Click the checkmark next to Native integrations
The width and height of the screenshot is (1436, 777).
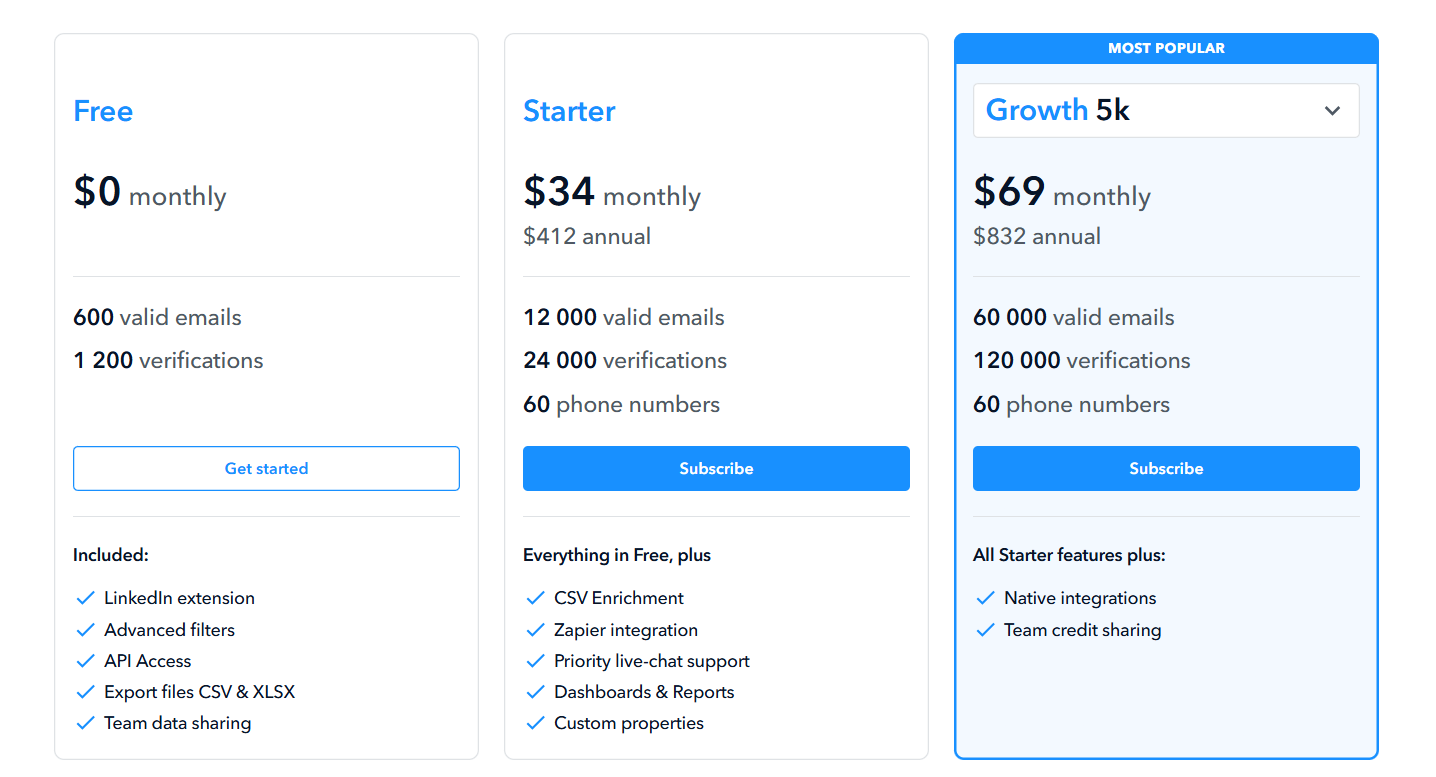pos(985,598)
